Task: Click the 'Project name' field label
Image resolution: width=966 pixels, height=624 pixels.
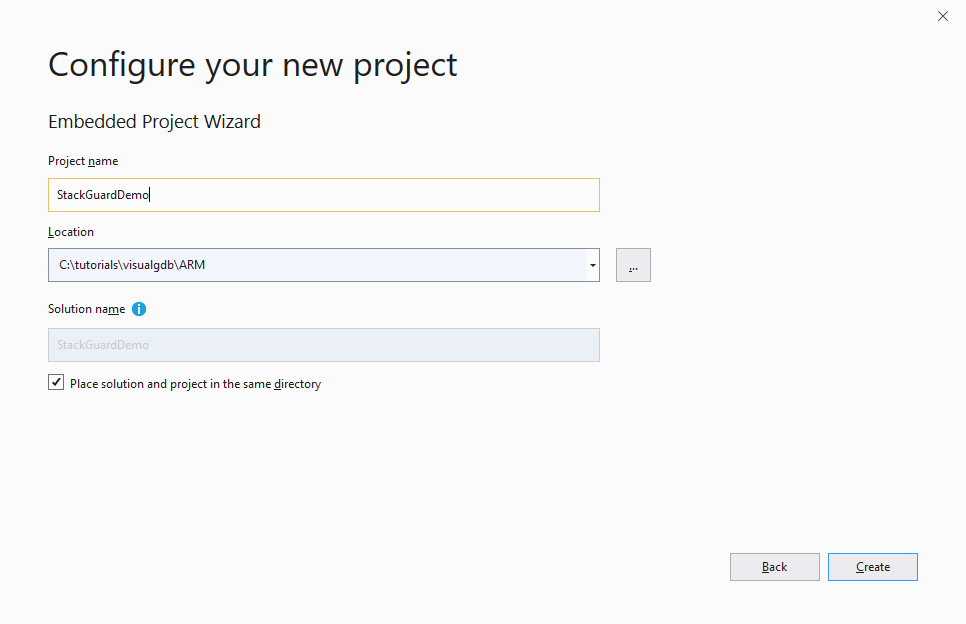Action: click(83, 161)
